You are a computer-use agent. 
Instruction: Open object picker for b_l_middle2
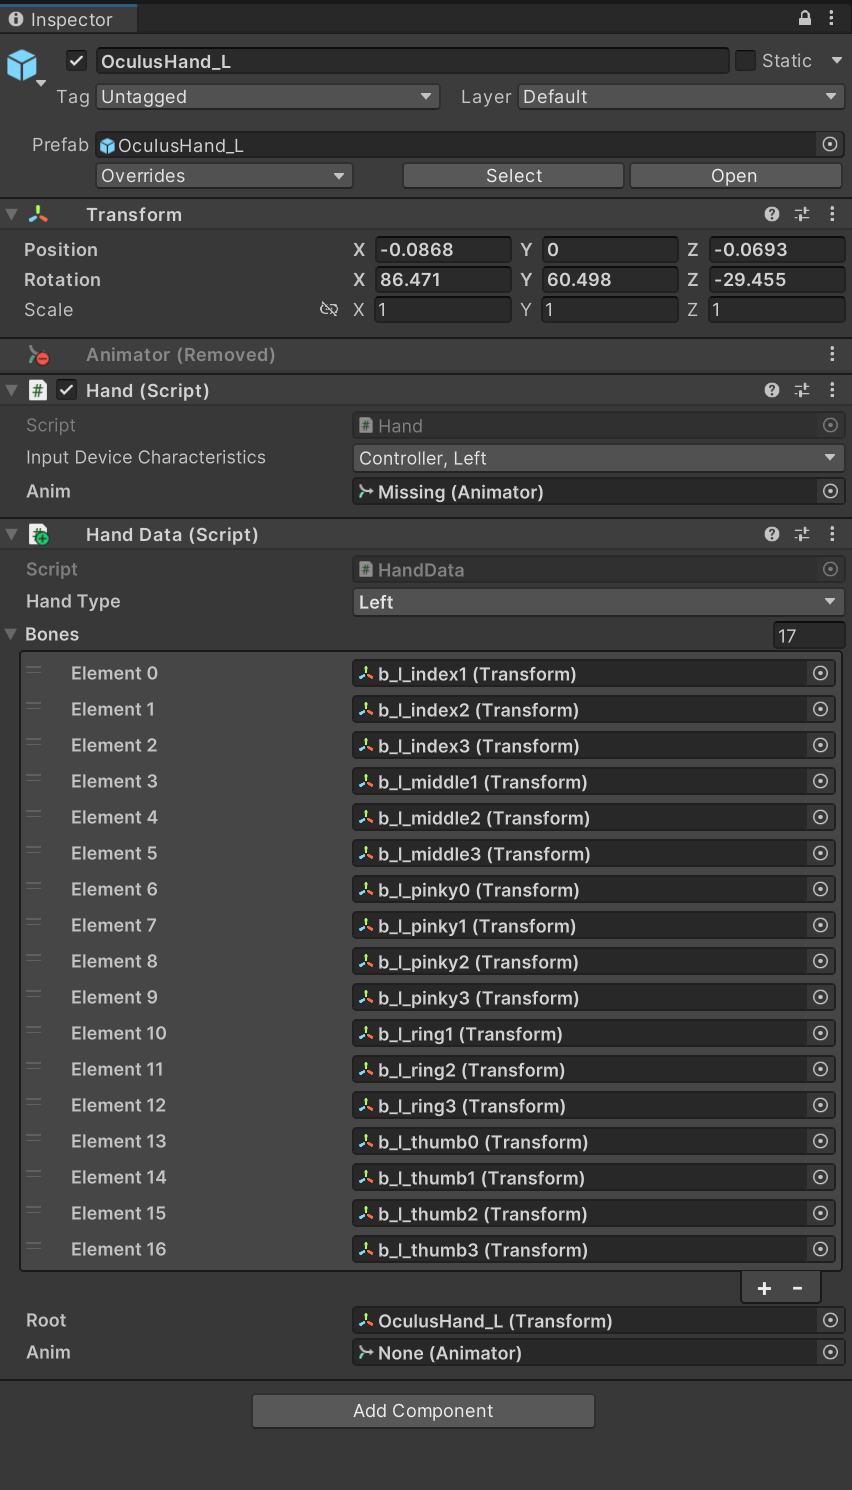click(x=820, y=817)
